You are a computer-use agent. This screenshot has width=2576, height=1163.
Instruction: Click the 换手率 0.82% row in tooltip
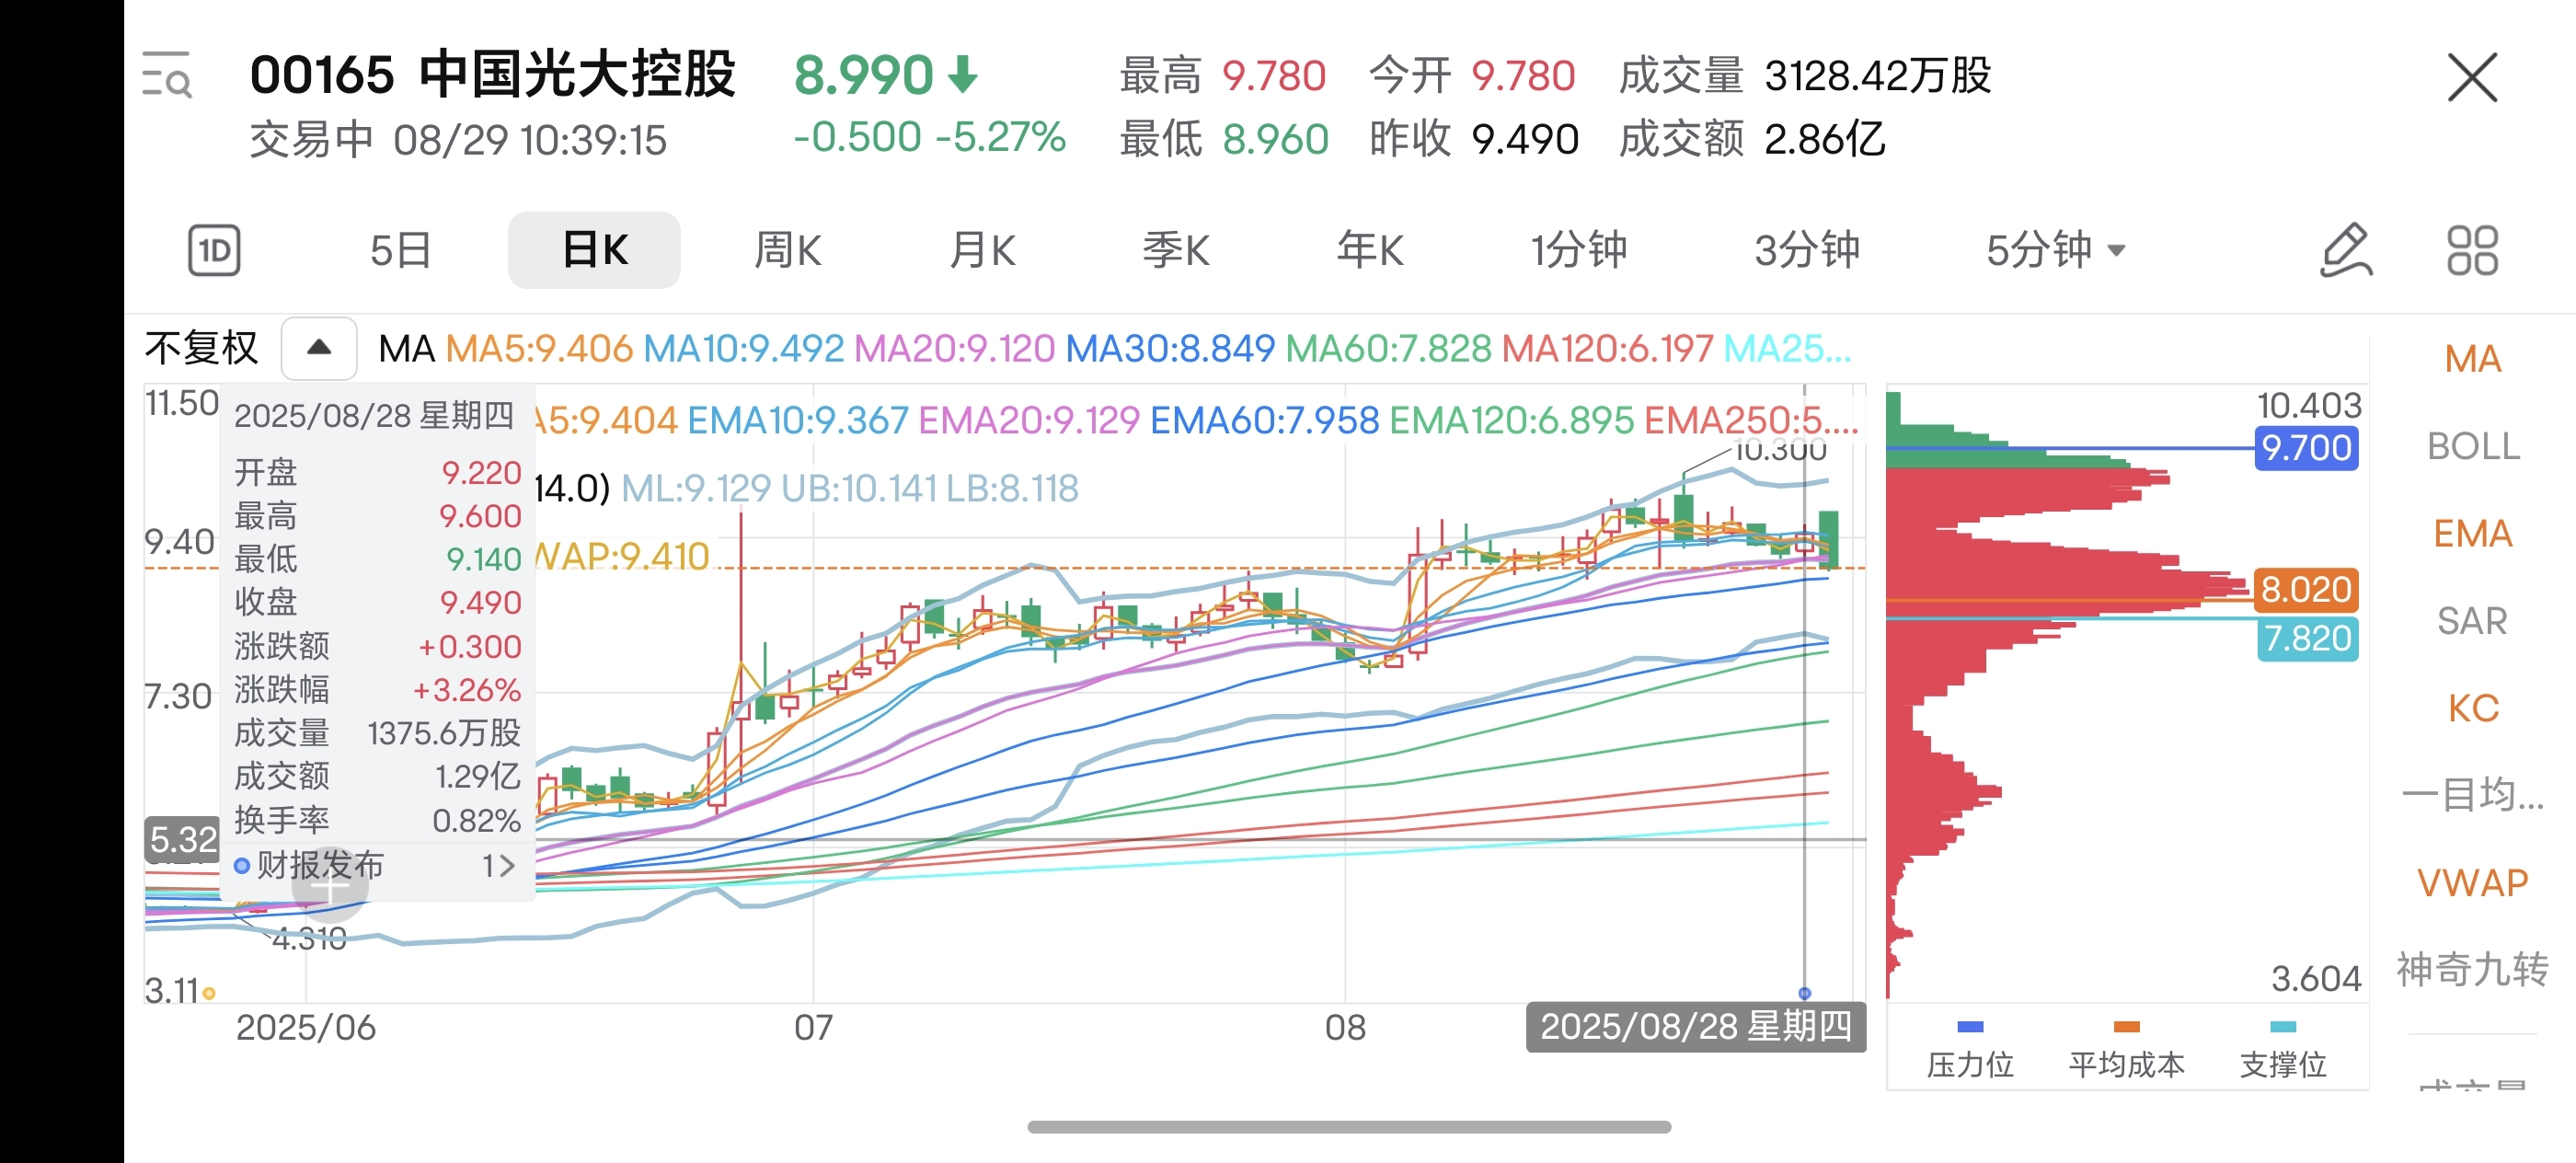point(377,820)
